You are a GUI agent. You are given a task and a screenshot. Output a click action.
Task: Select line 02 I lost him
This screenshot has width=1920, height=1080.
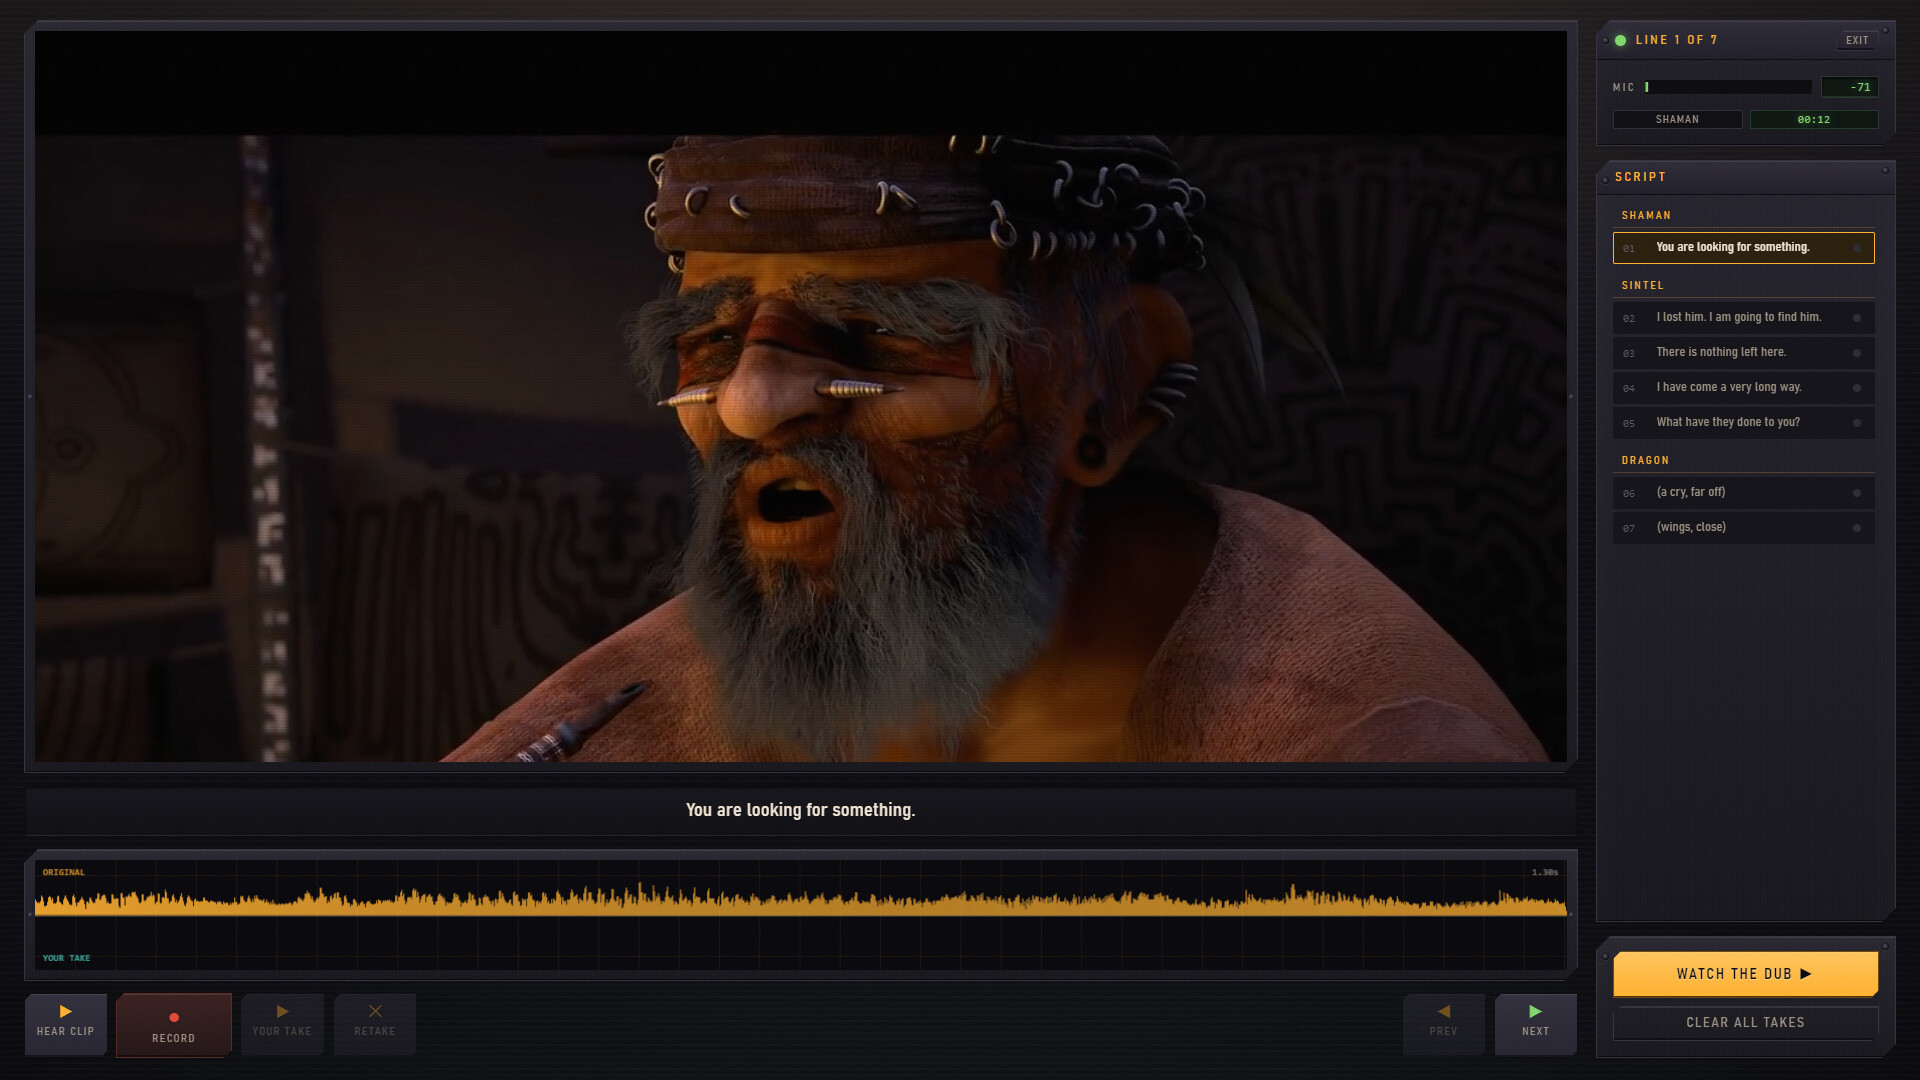tap(1743, 318)
